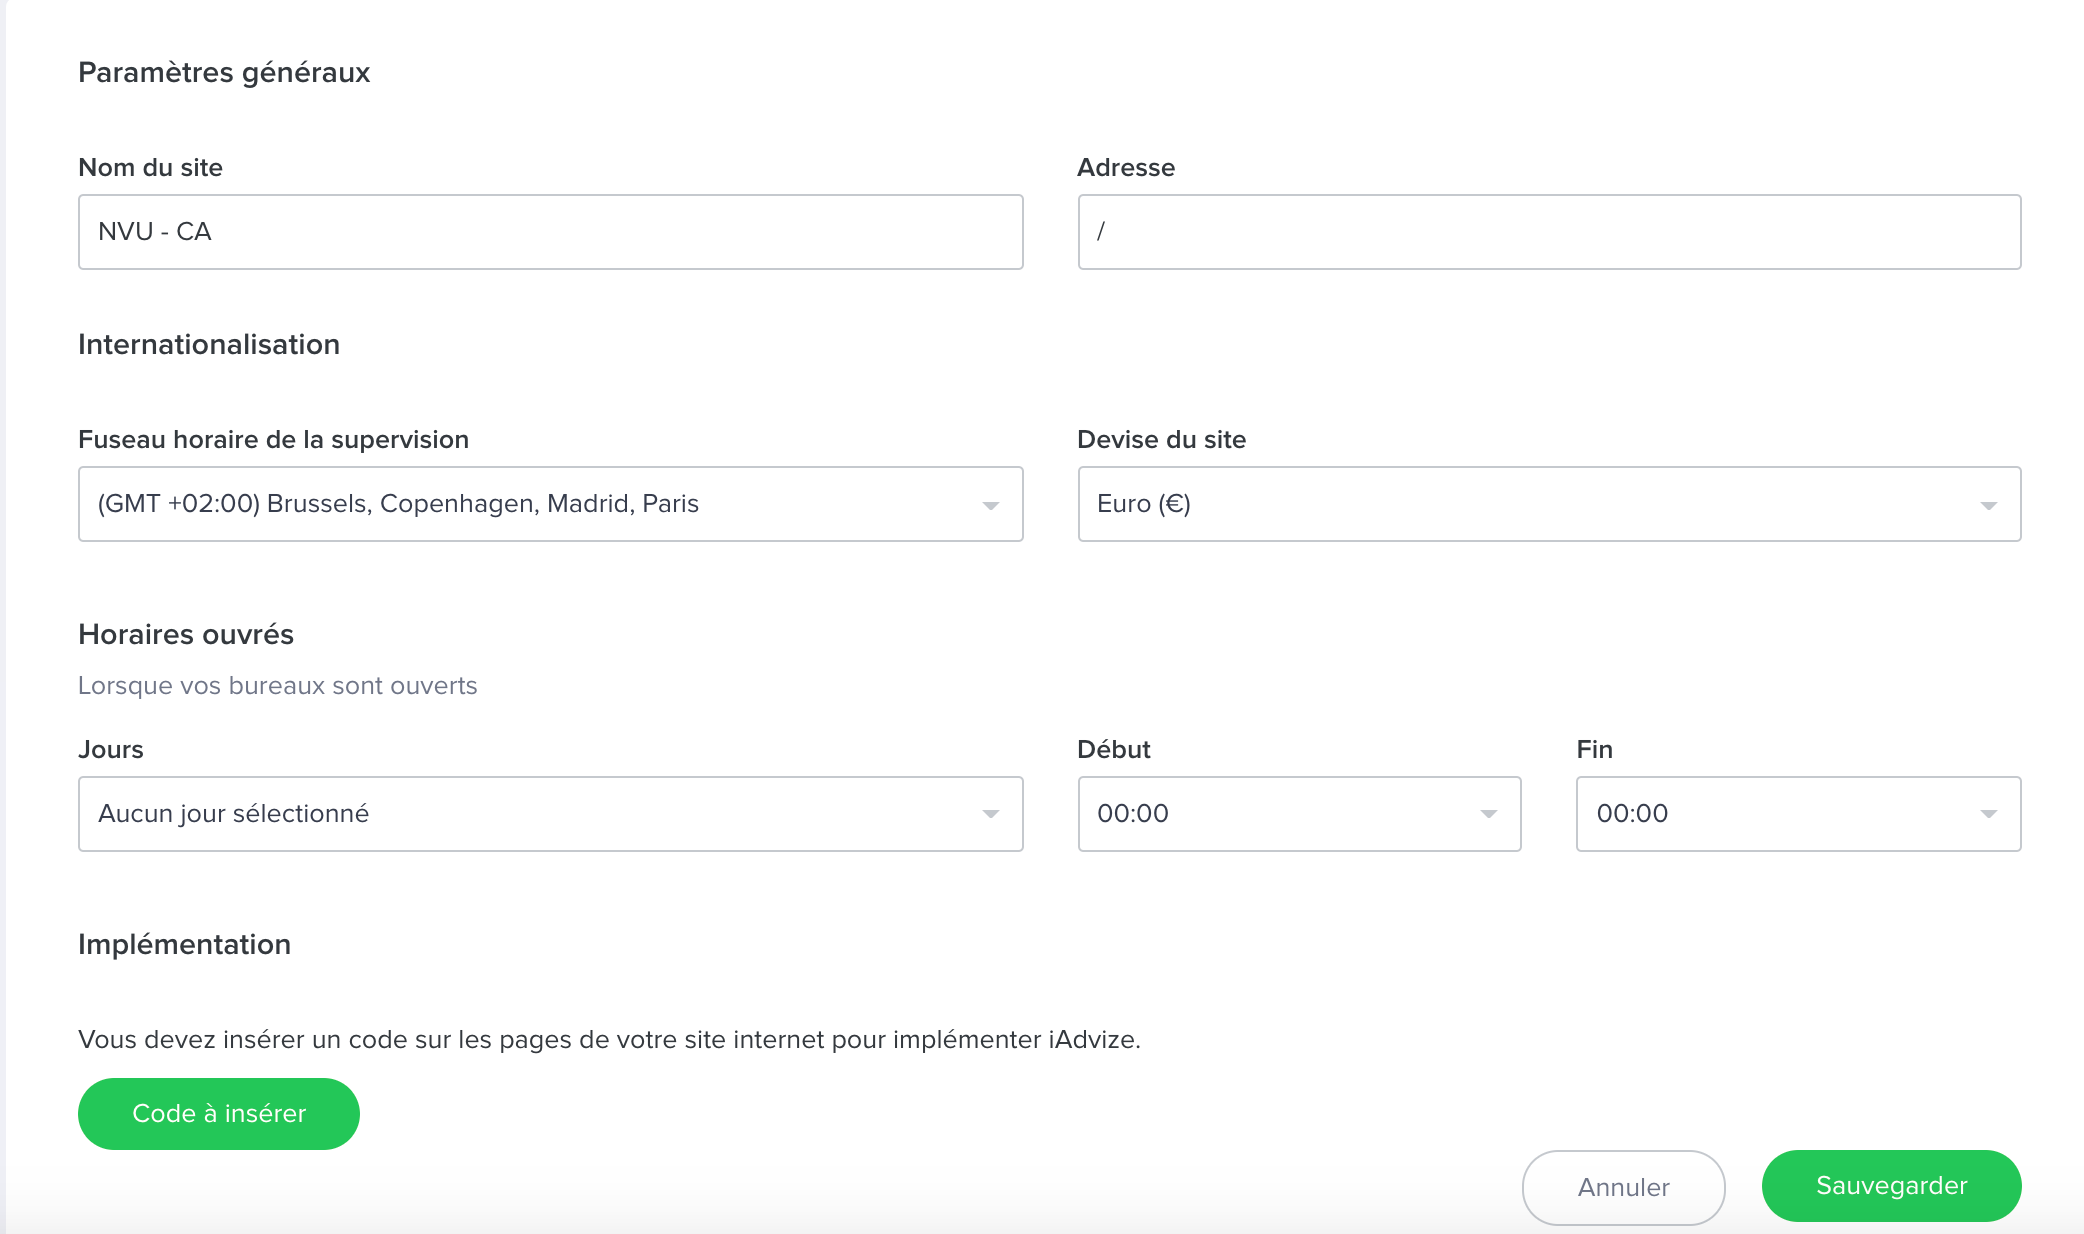Click the Fuseau horaire de la supervision label

pos(274,440)
